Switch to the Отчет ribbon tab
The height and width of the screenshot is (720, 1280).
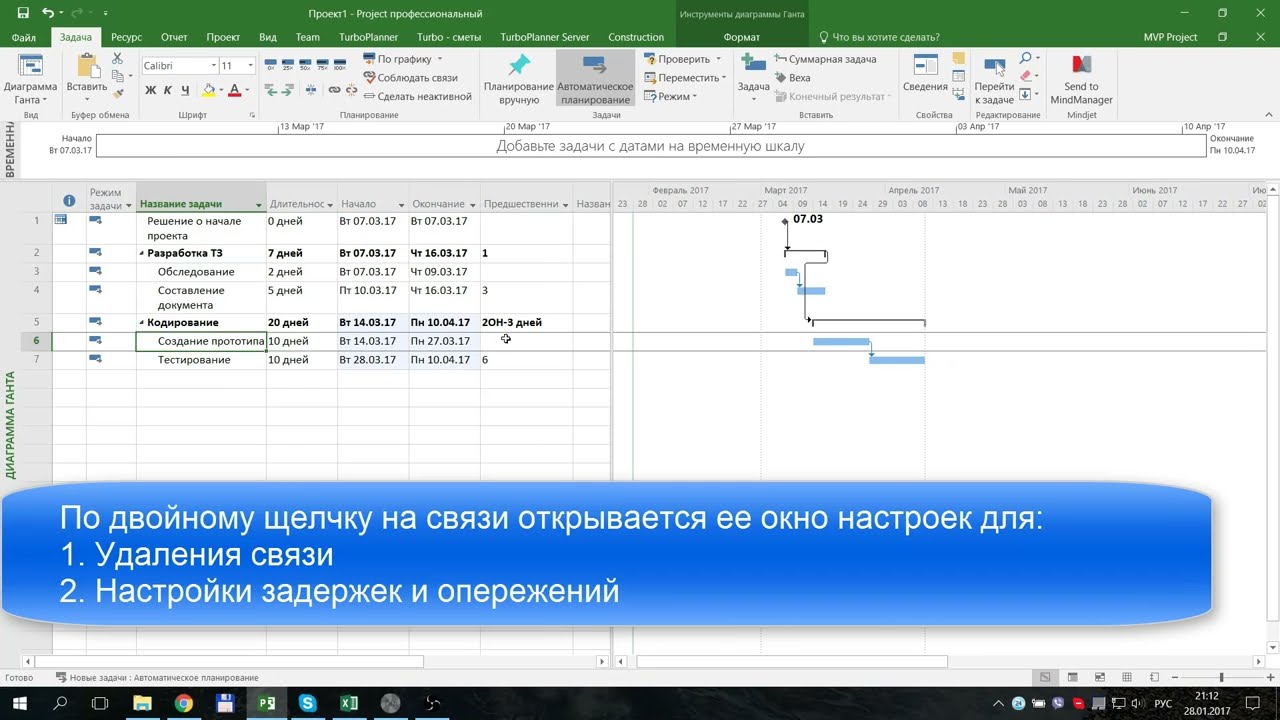point(174,37)
